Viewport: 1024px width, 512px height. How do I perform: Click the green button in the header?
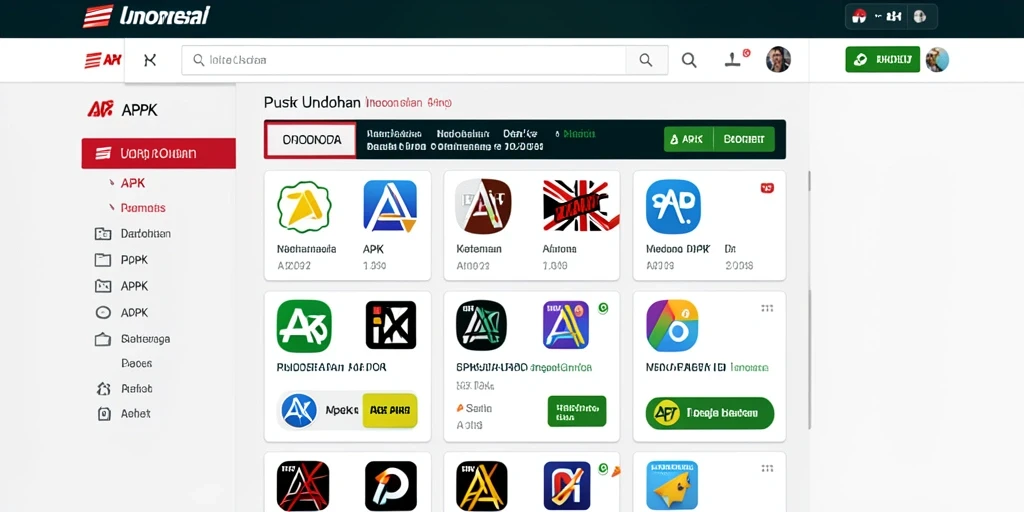pos(882,59)
